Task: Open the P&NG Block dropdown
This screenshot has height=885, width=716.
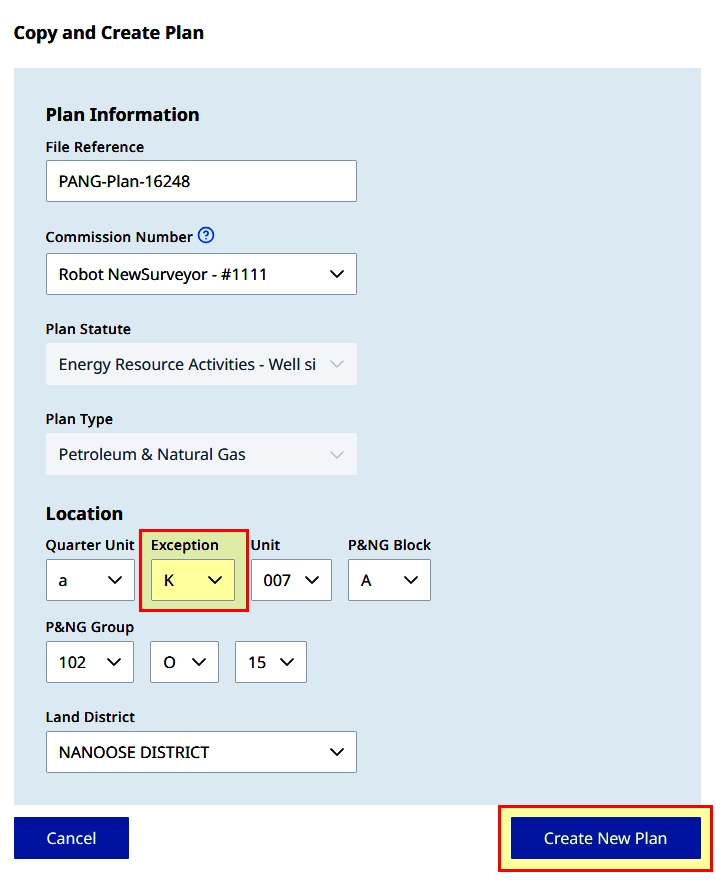Action: pos(389,580)
